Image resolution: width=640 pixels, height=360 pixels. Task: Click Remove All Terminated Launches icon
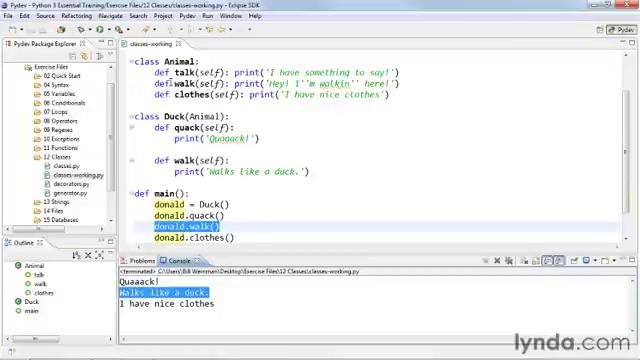[x=509, y=260]
